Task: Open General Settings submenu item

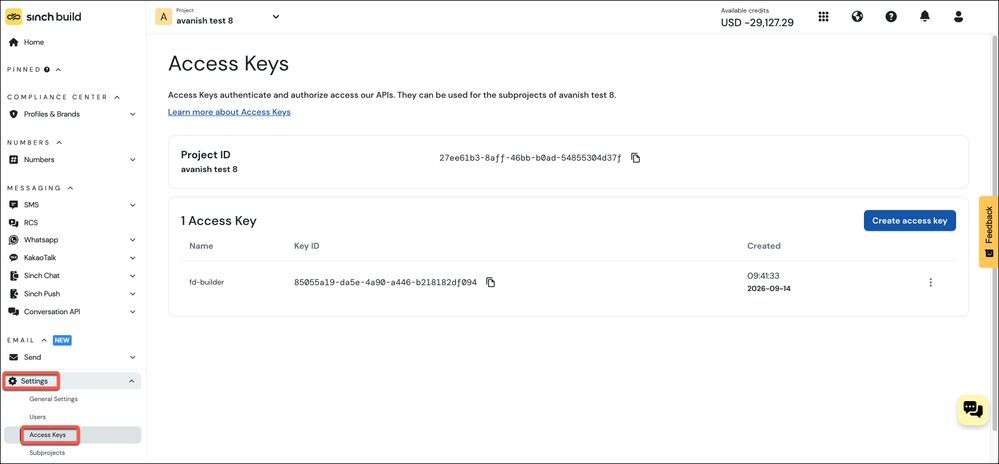Action: pos(54,399)
